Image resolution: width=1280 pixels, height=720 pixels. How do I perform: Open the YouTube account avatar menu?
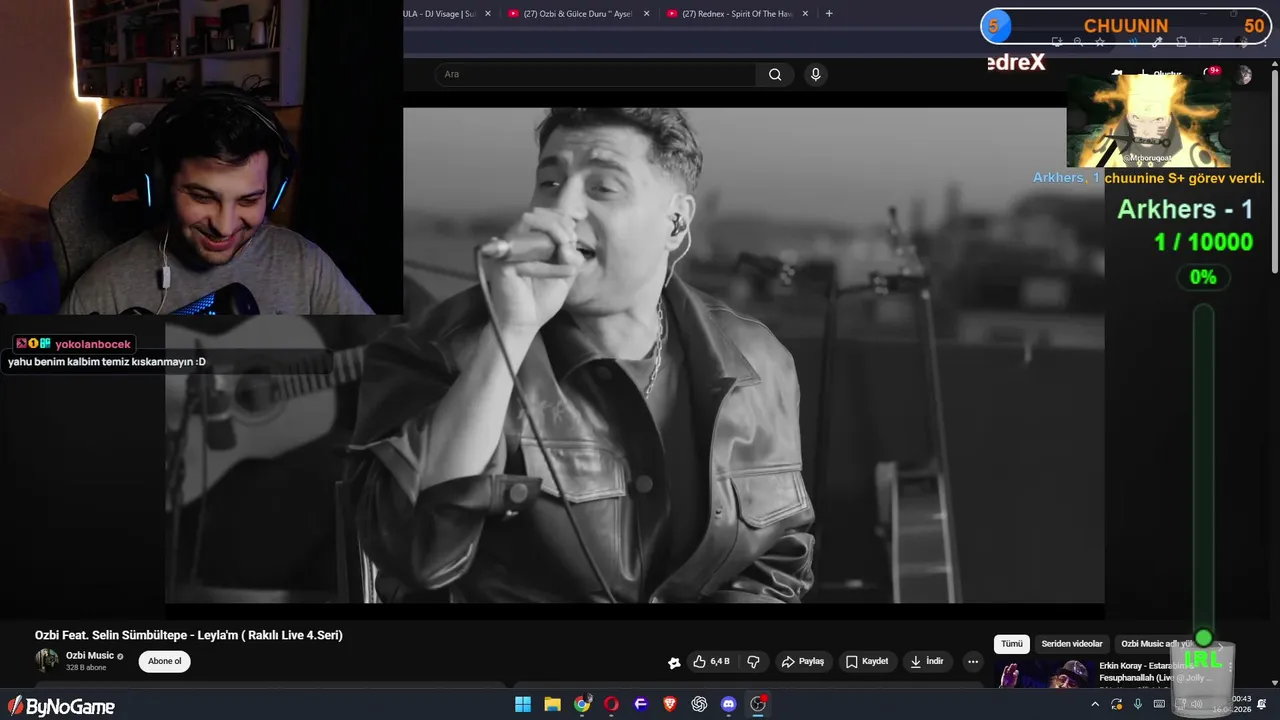tap(1244, 75)
